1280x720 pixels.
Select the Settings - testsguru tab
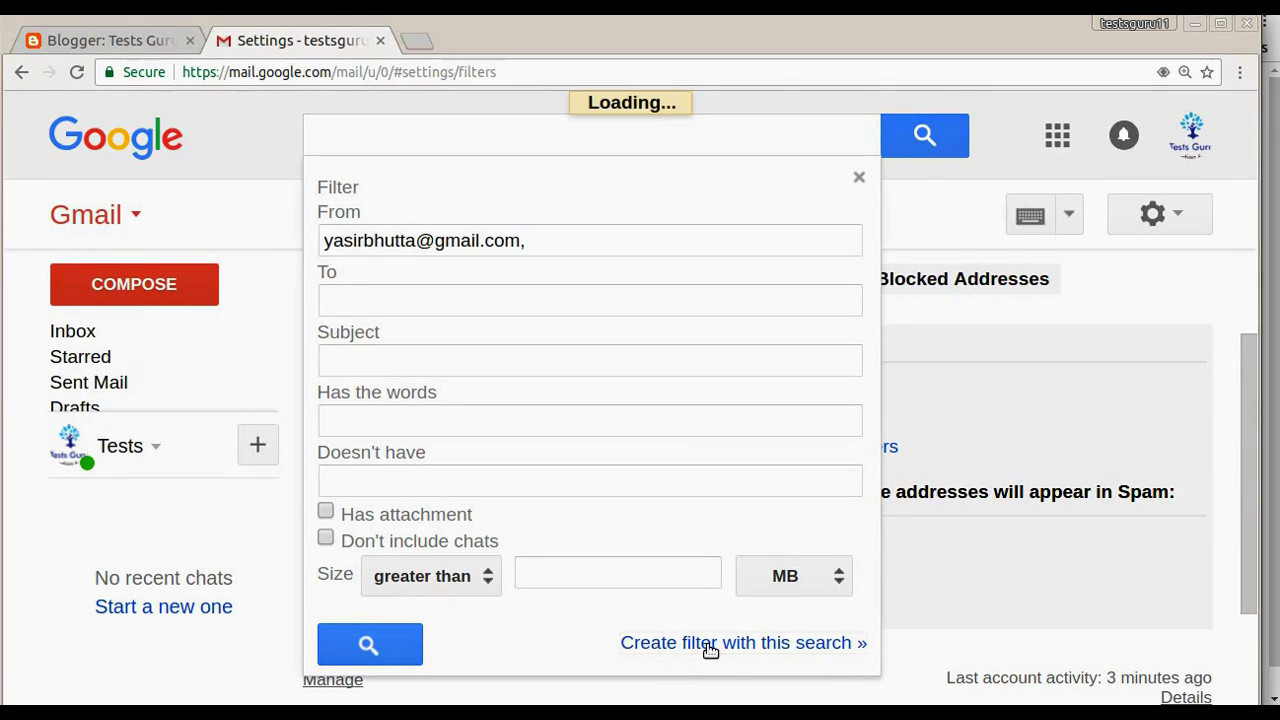pyautogui.click(x=301, y=41)
